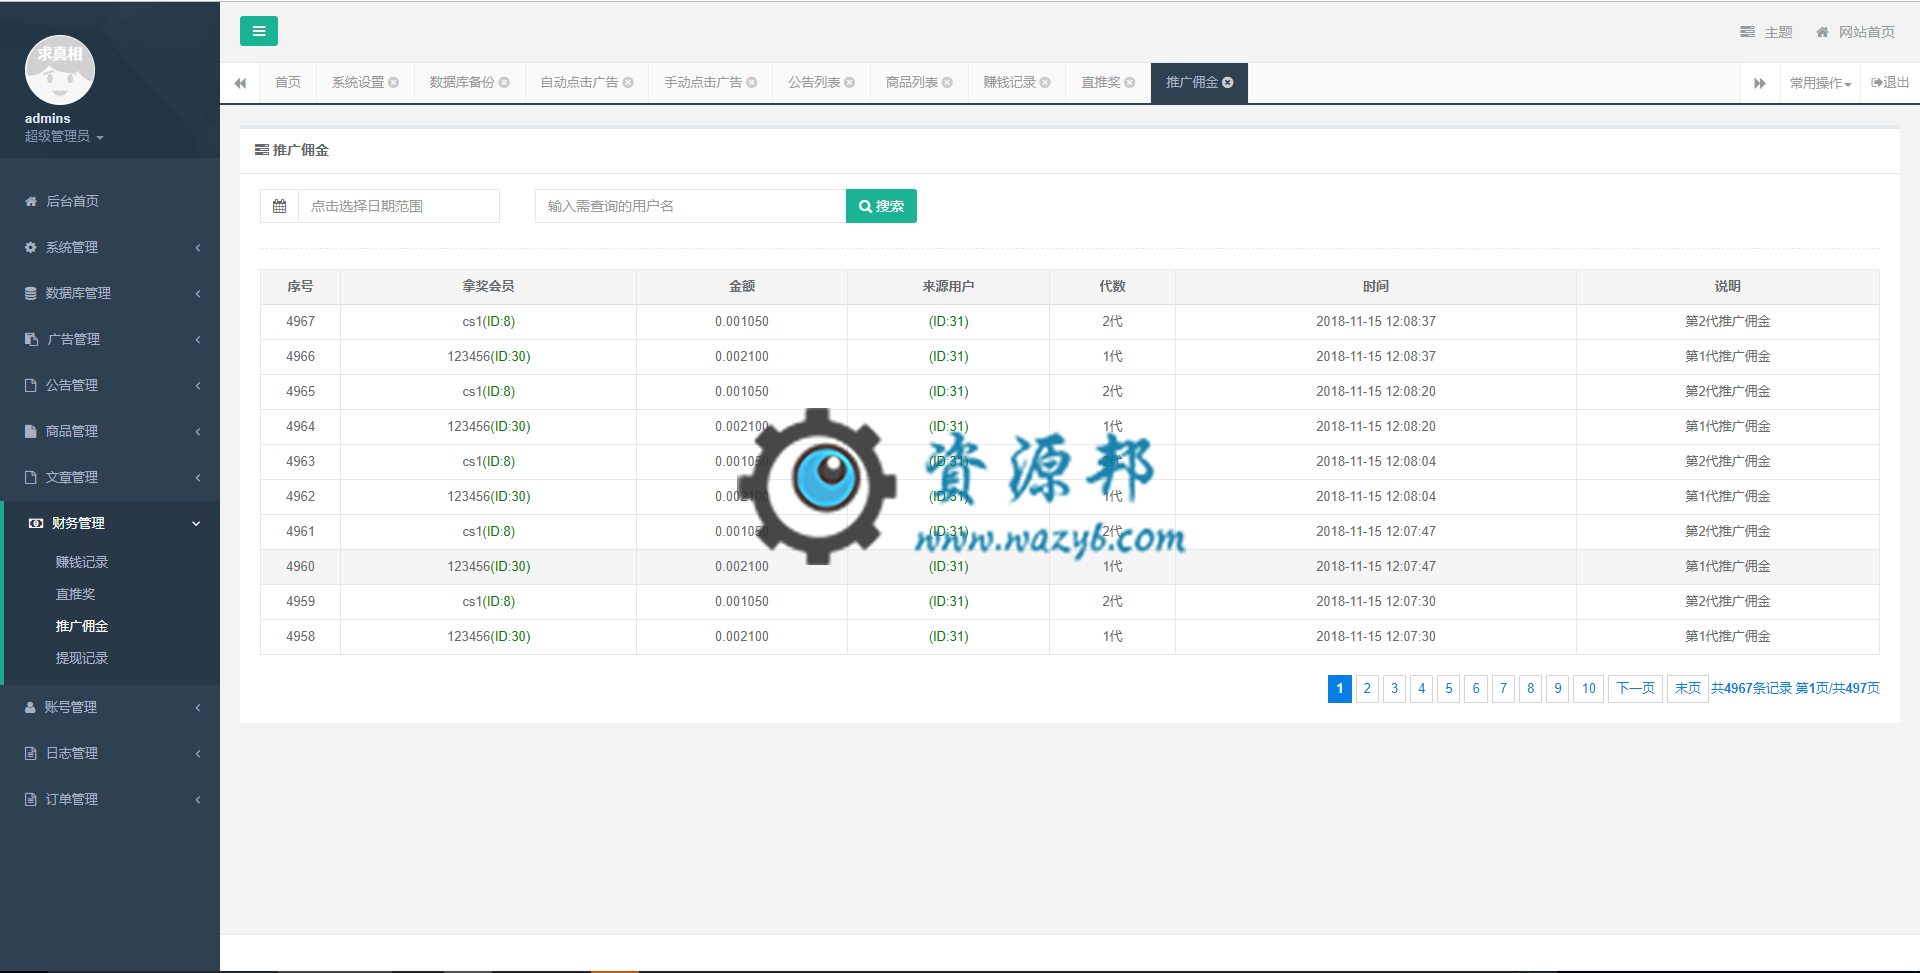Expand 日志管理 sidebar menu
Viewport: 1920px width, 973px height.
[x=110, y=753]
